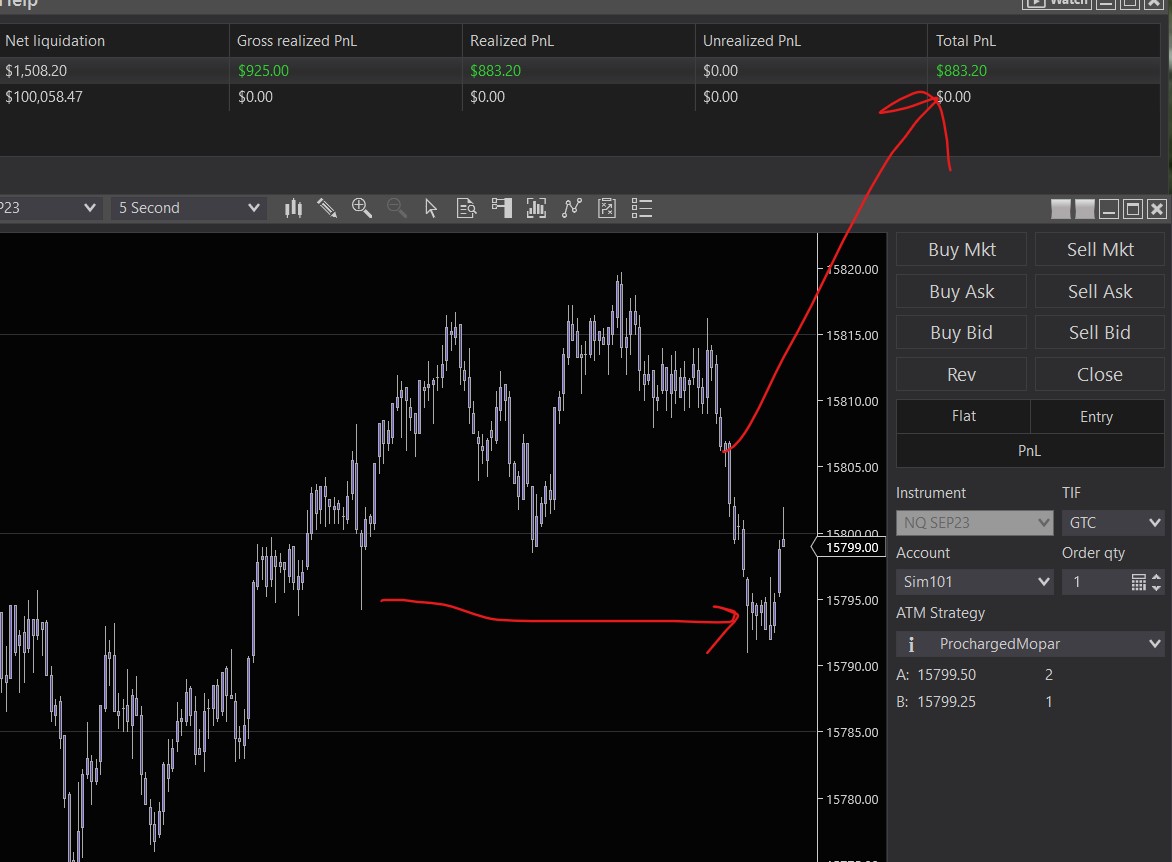Image resolution: width=1172 pixels, height=862 pixels.
Task: Click the 15799.00 current price marker
Action: tap(848, 547)
